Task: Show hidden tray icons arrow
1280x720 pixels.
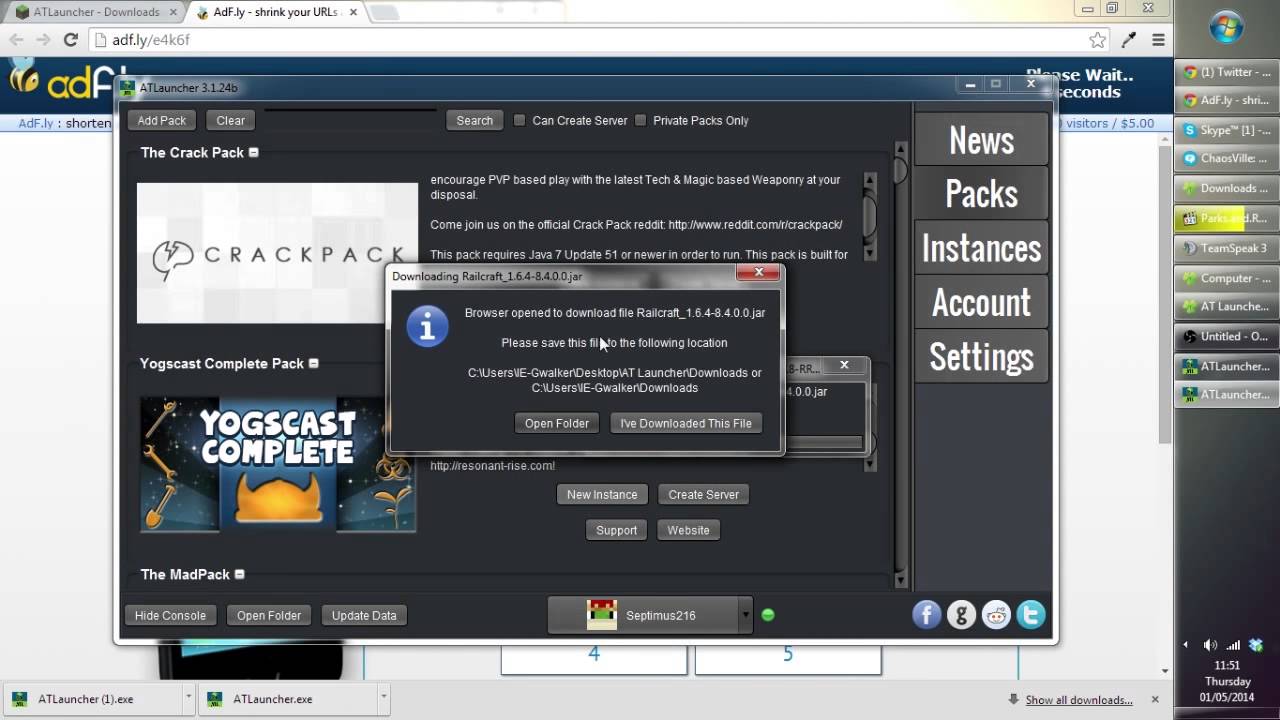Action: click(x=1186, y=645)
